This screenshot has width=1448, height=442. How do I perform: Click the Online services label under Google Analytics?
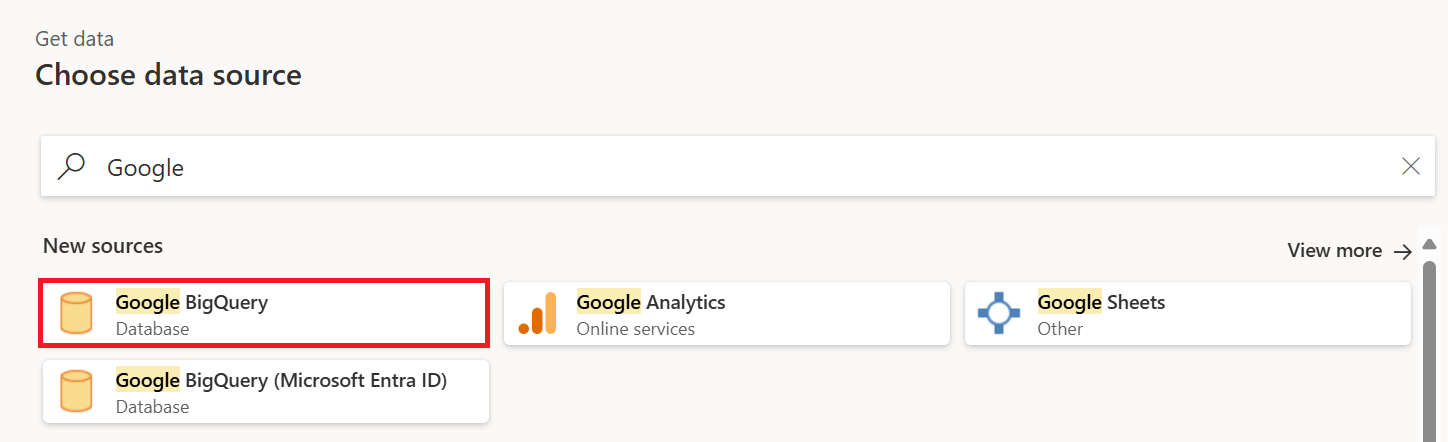635,328
